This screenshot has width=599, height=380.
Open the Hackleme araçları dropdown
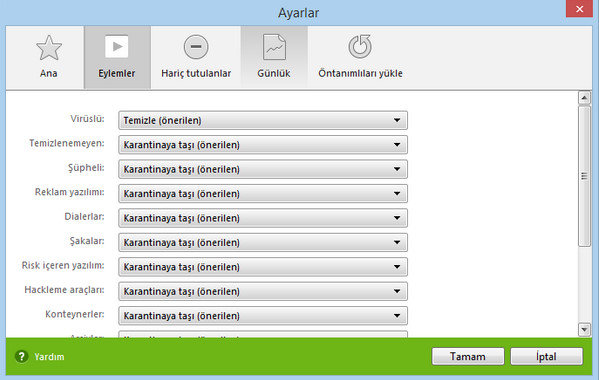(x=263, y=291)
